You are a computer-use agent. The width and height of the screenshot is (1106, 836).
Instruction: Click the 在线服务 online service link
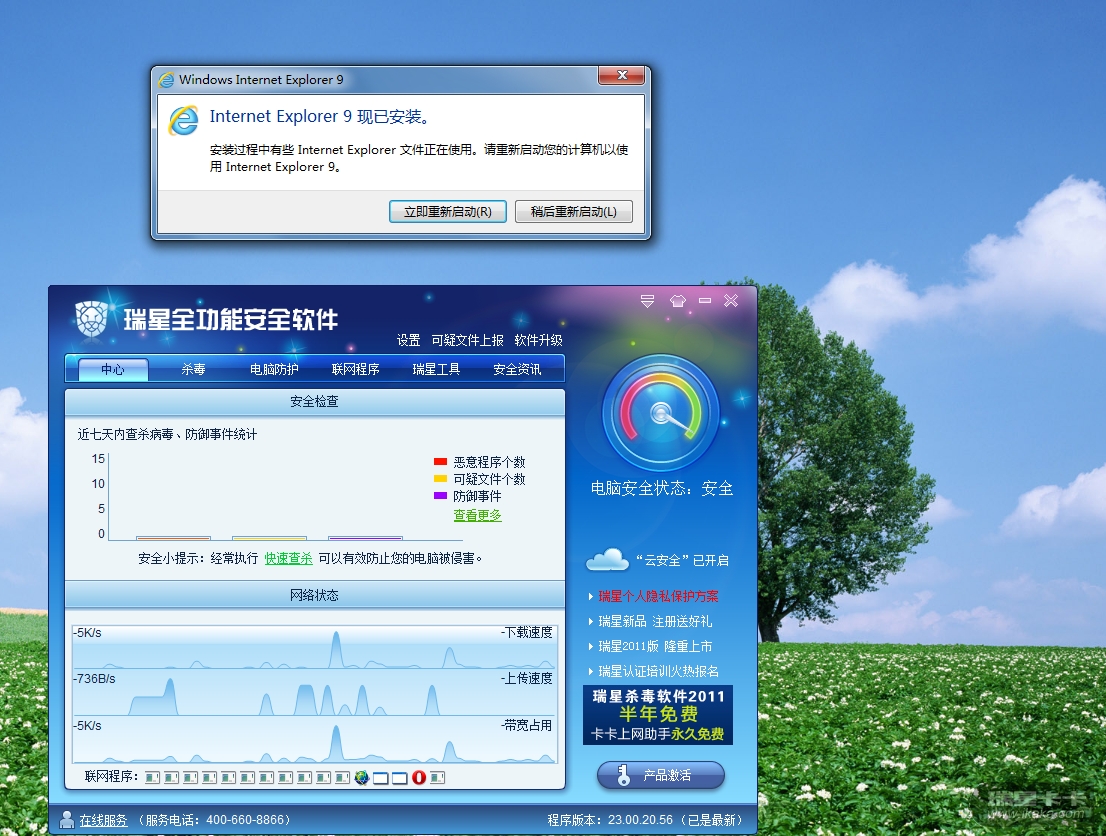coord(103,820)
